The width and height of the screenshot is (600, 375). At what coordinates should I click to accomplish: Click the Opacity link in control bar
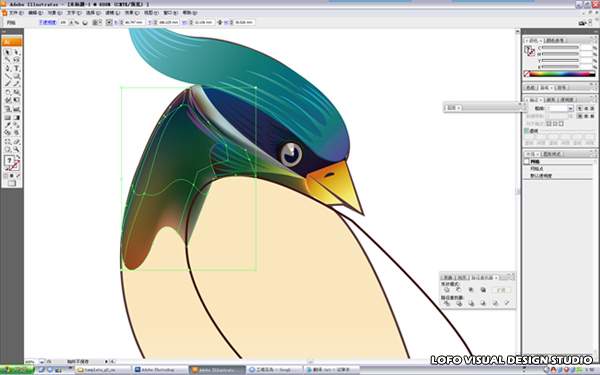[x=47, y=23]
